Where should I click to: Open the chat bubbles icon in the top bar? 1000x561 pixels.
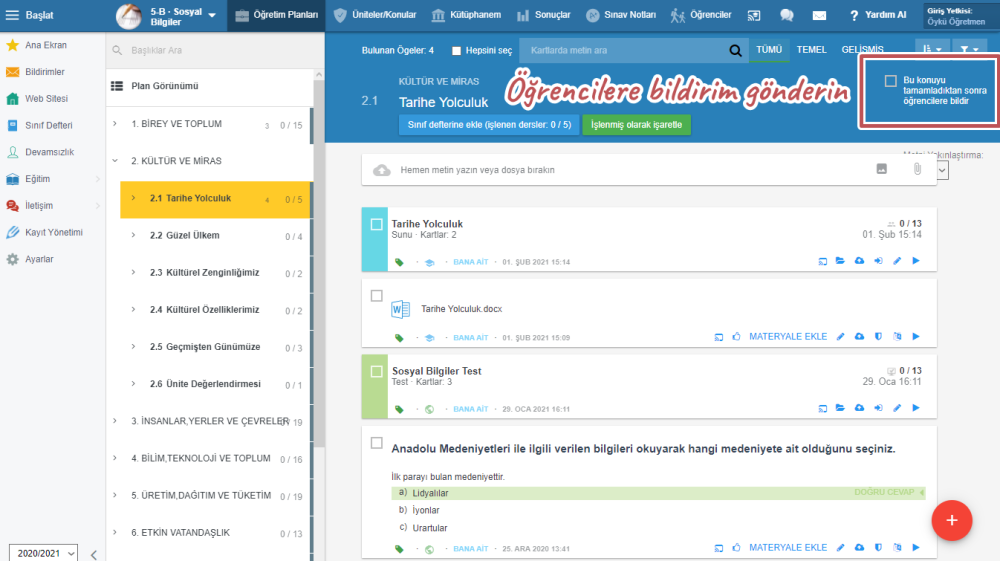786,15
